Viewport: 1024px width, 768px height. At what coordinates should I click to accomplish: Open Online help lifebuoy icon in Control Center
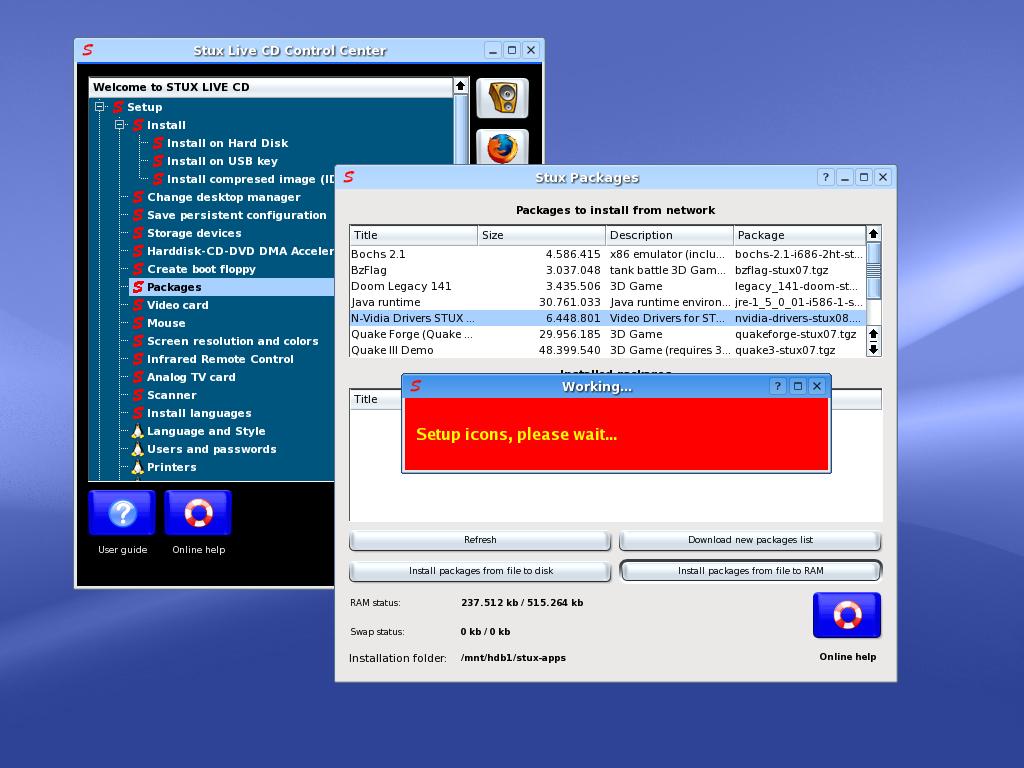[x=199, y=513]
